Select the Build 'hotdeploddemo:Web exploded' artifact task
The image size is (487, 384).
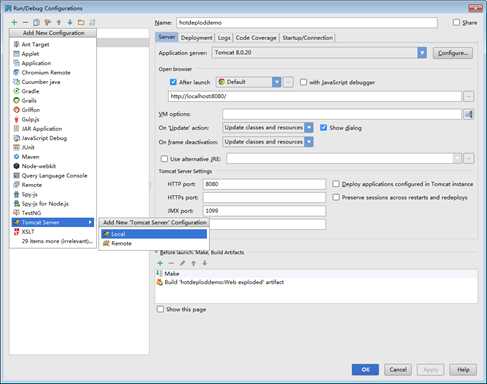[220, 282]
